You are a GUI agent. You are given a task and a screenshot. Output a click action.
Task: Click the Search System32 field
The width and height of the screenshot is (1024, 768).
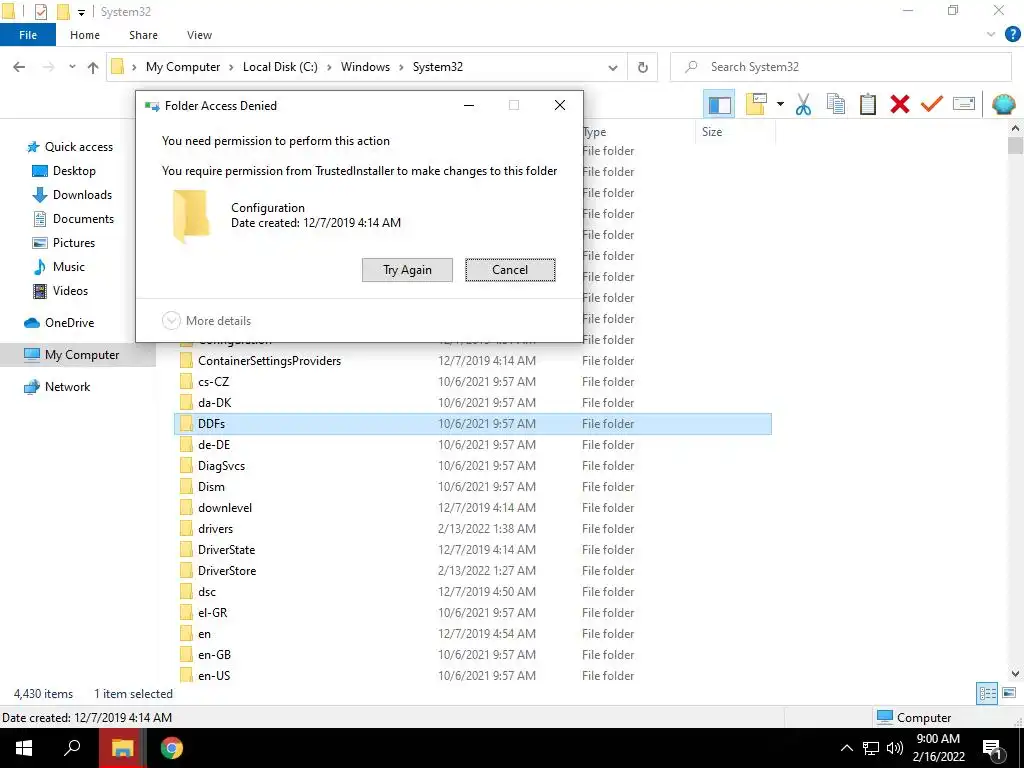[x=841, y=67]
